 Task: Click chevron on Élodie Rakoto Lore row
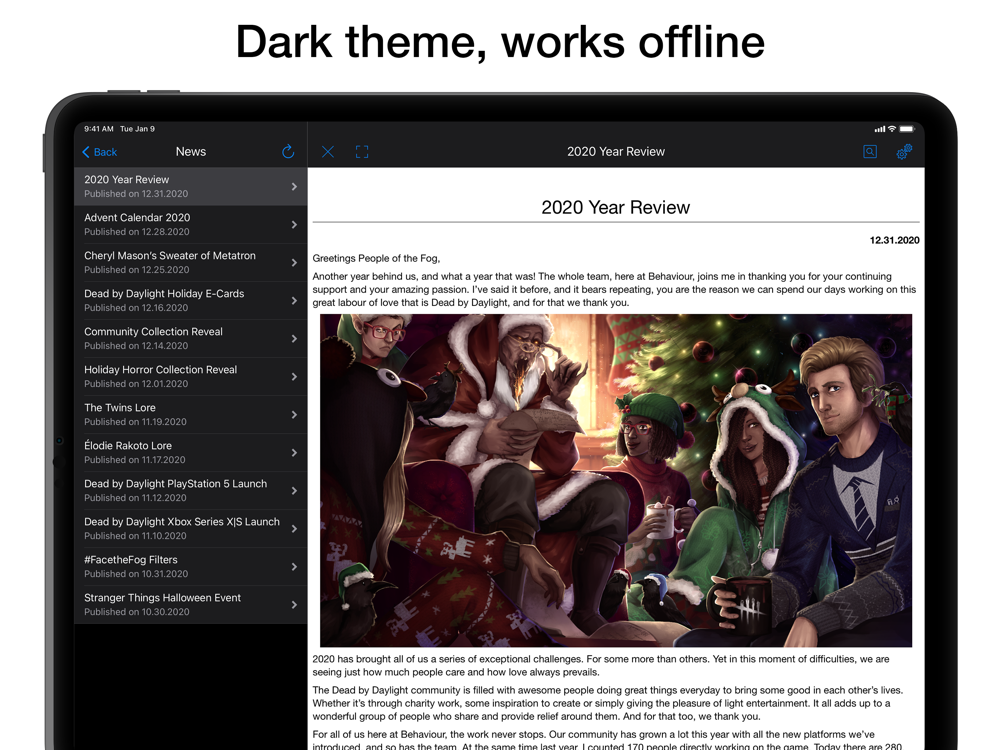294,453
